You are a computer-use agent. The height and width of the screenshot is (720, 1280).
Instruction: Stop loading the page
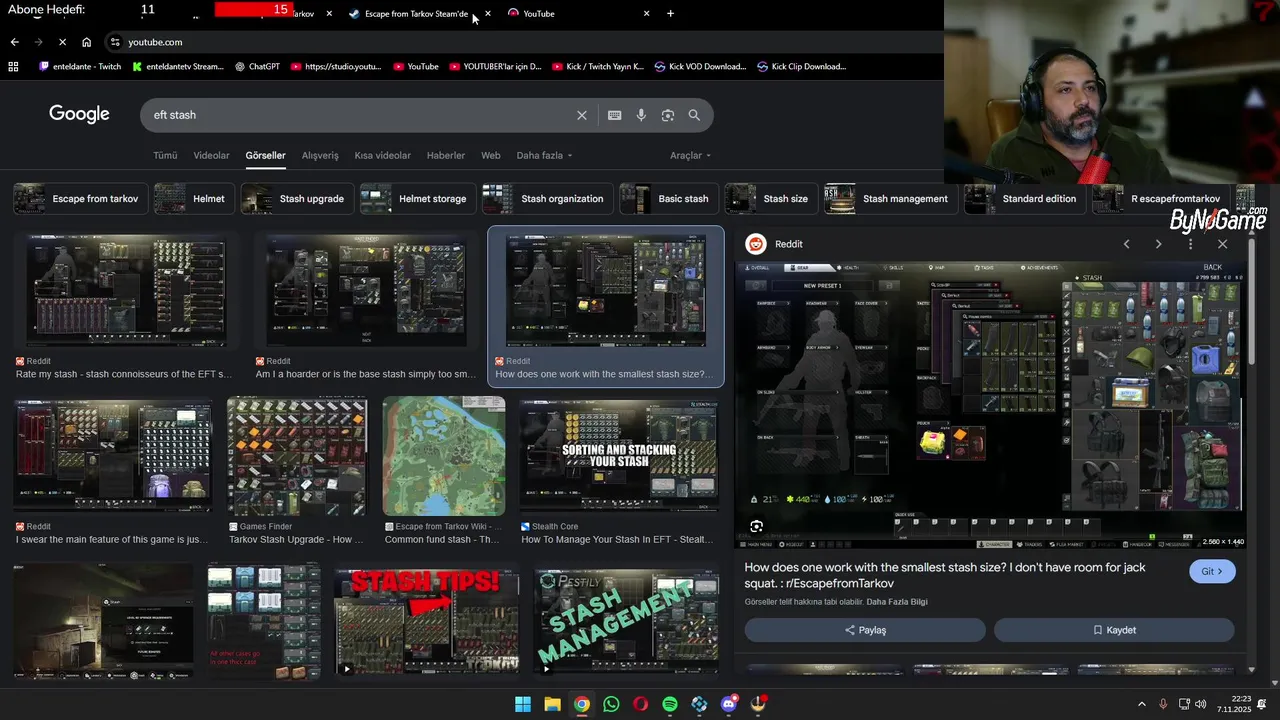[62, 42]
